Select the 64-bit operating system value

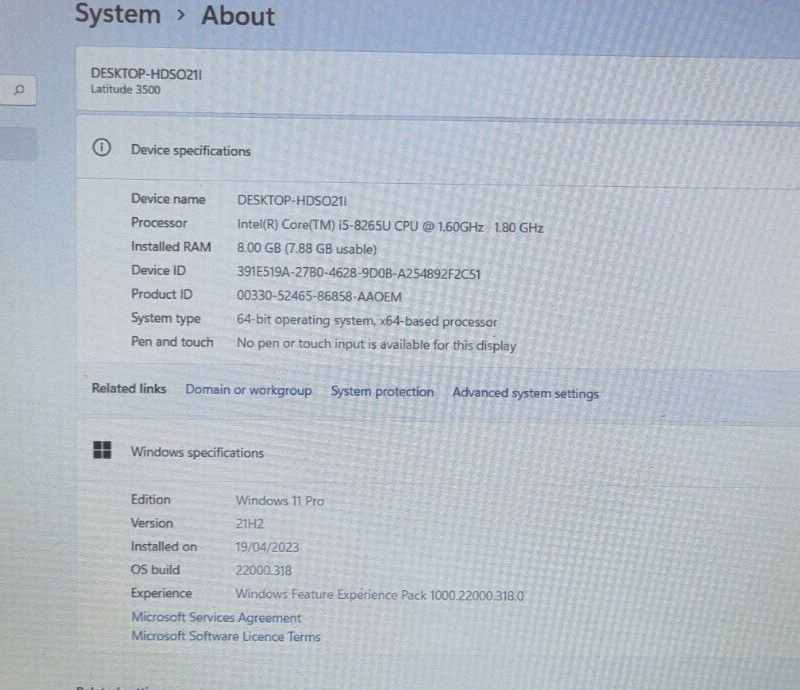(x=366, y=321)
